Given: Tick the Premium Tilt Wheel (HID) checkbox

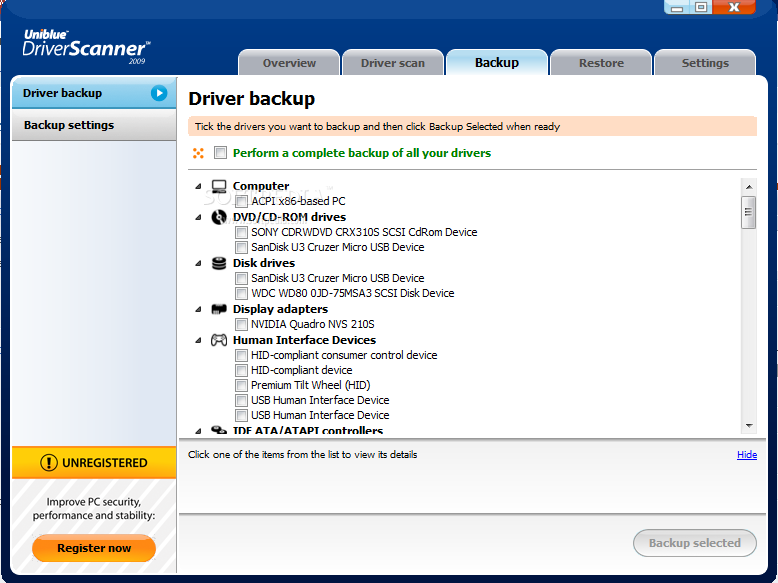Looking at the screenshot, I should (241, 386).
